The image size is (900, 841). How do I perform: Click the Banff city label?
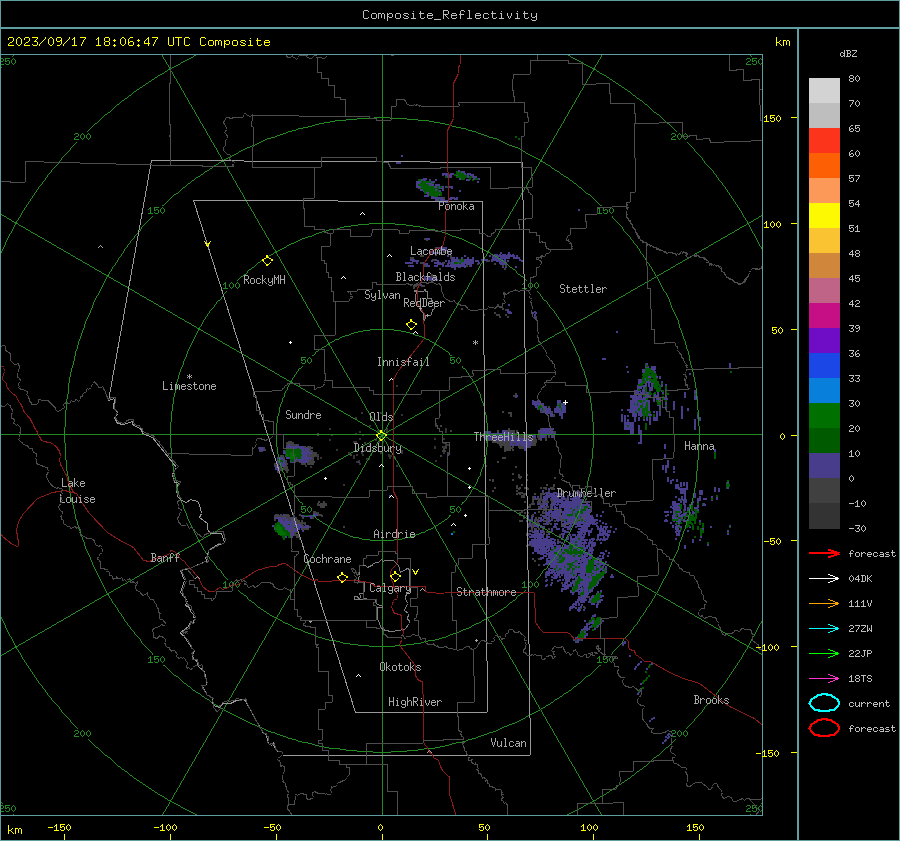tap(165, 557)
